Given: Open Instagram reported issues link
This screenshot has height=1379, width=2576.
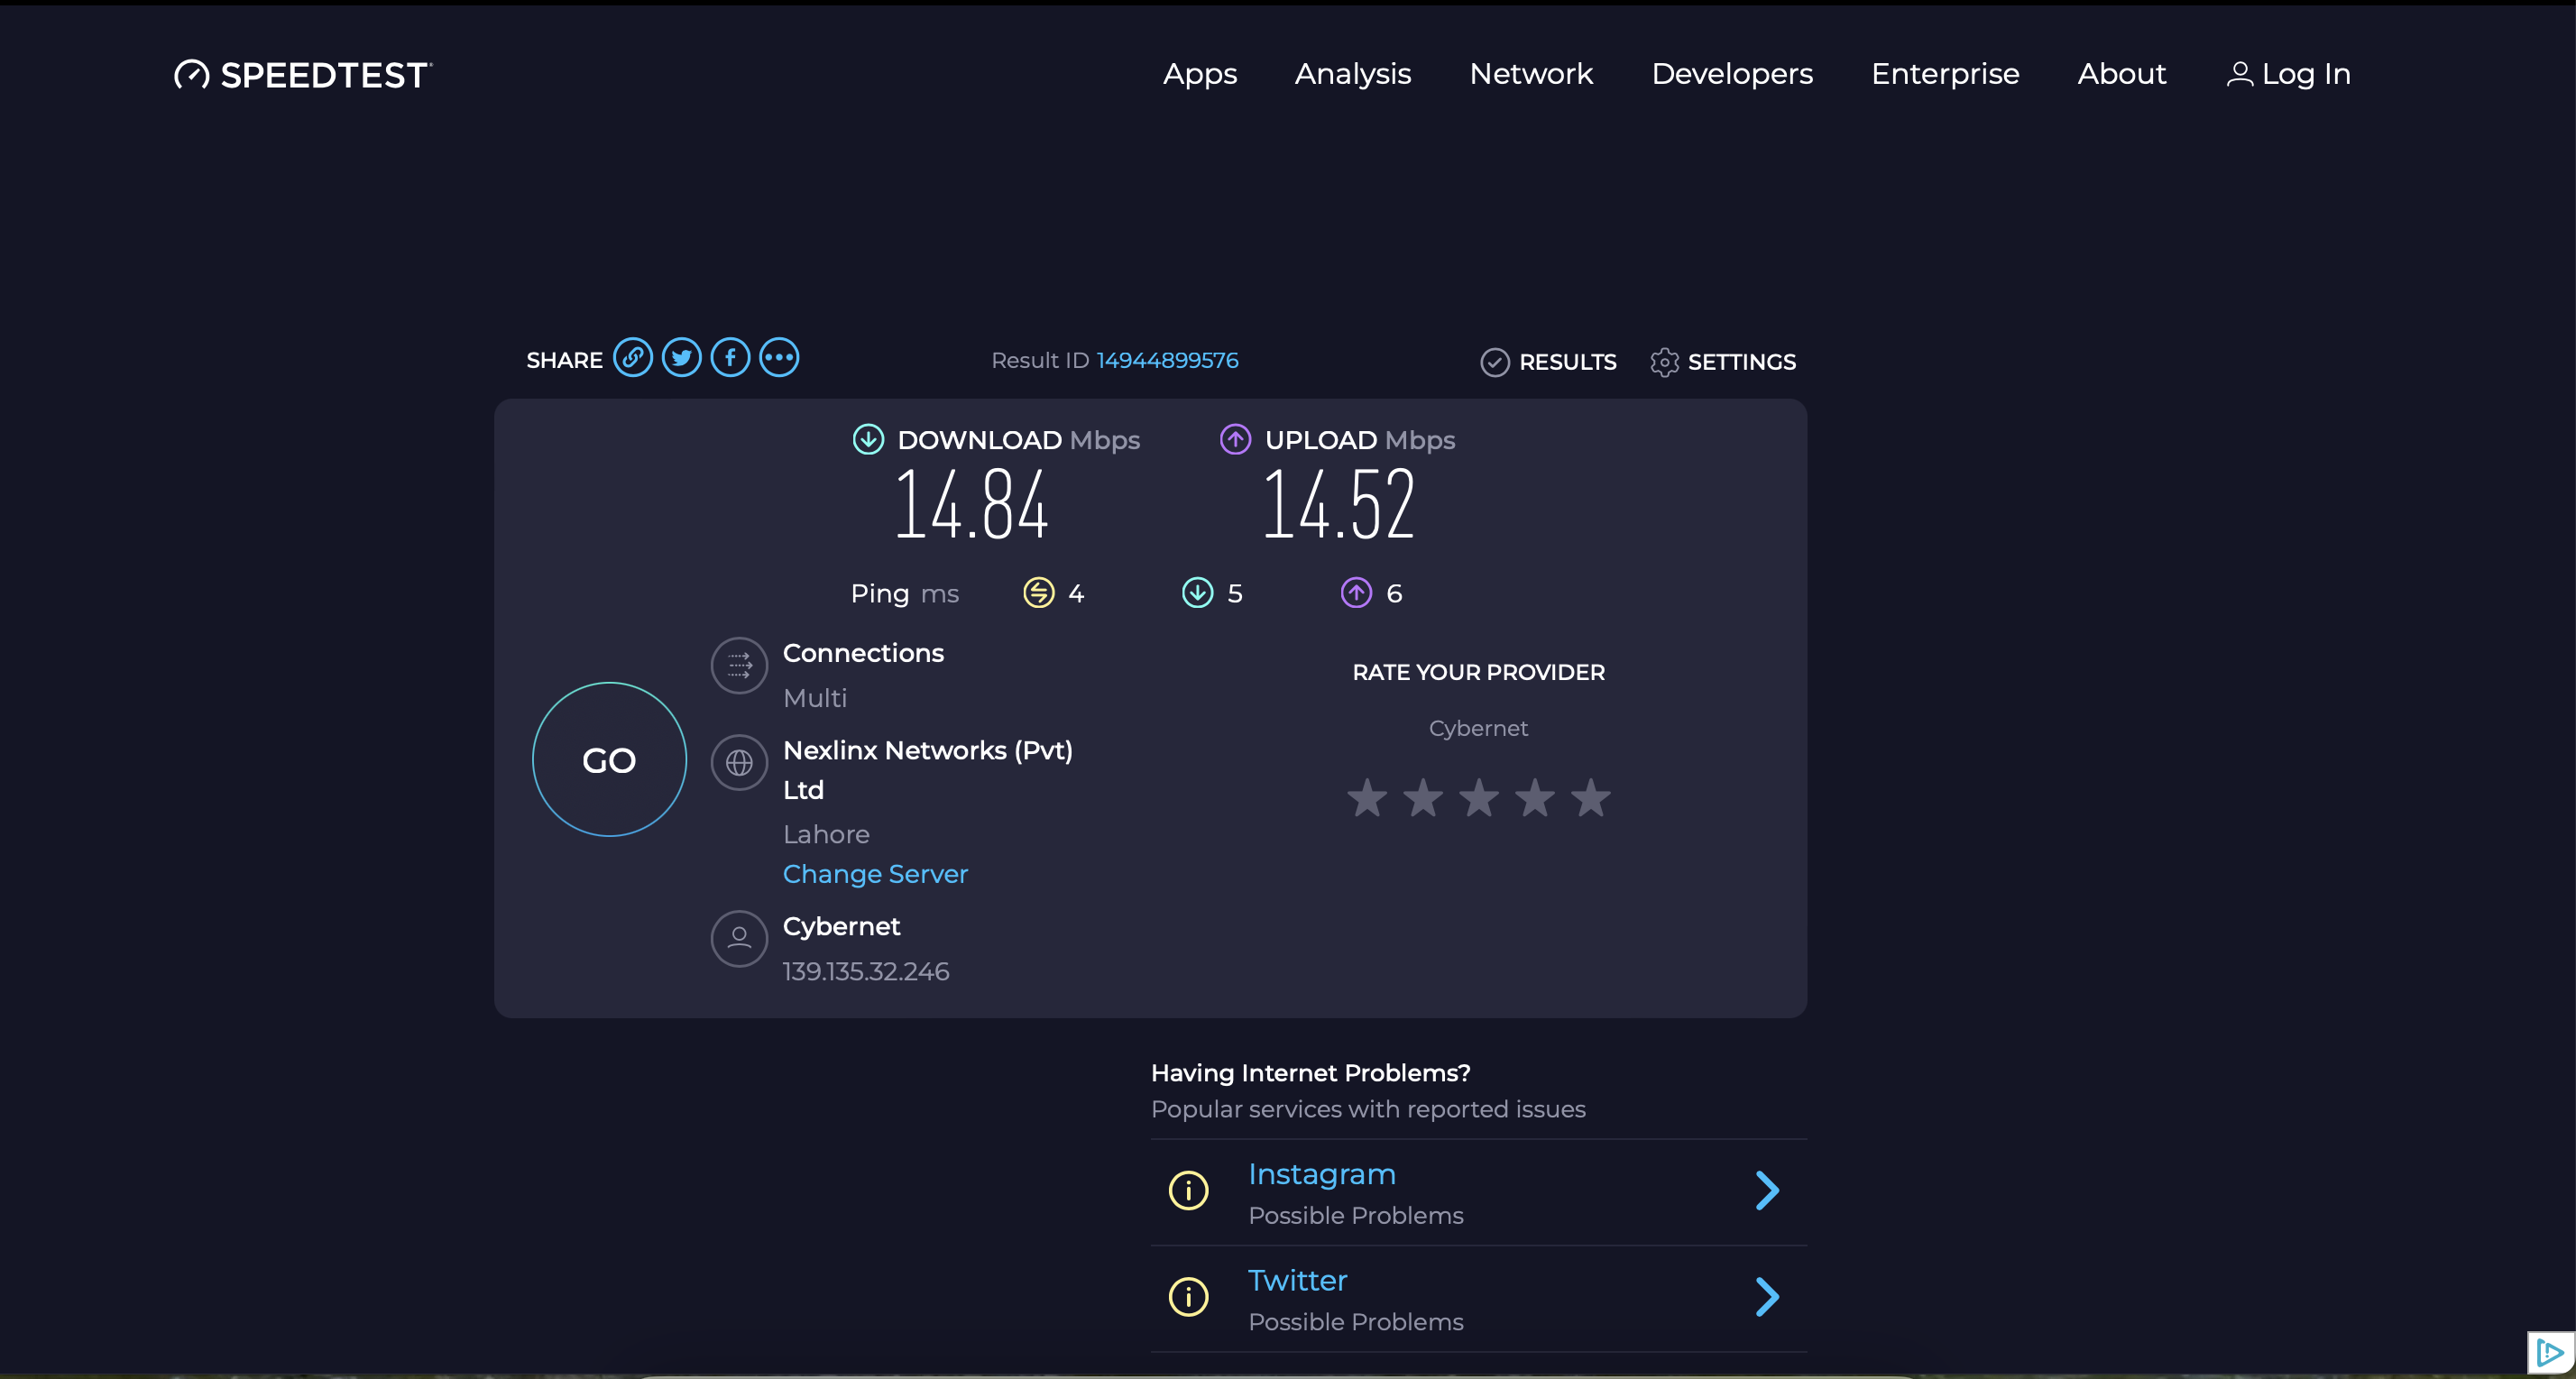Looking at the screenshot, I should [1322, 1174].
